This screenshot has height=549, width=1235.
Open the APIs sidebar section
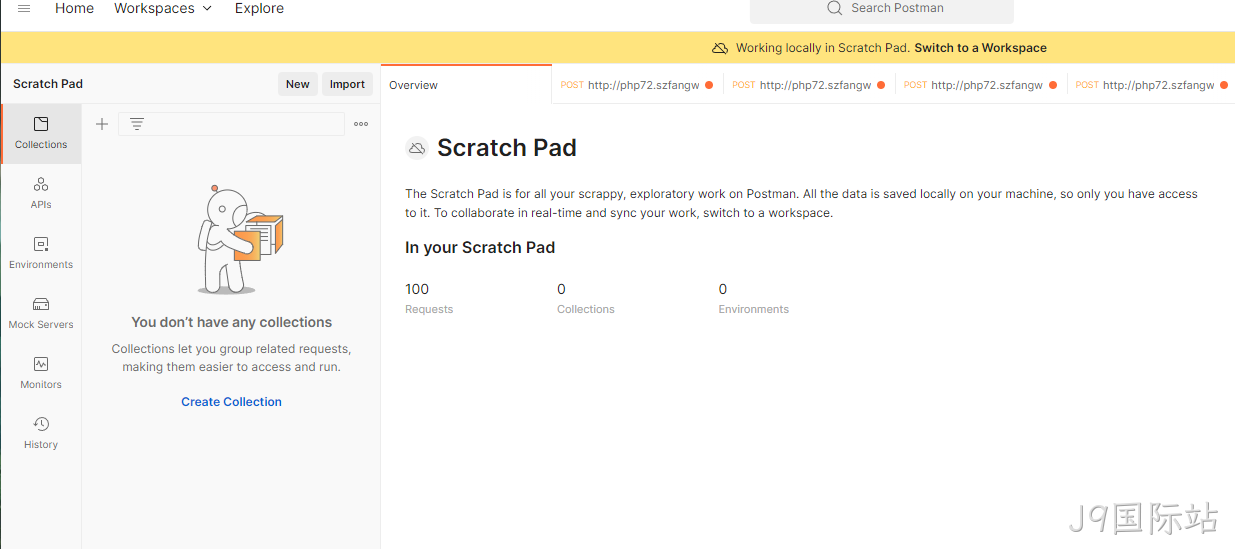[x=41, y=193]
